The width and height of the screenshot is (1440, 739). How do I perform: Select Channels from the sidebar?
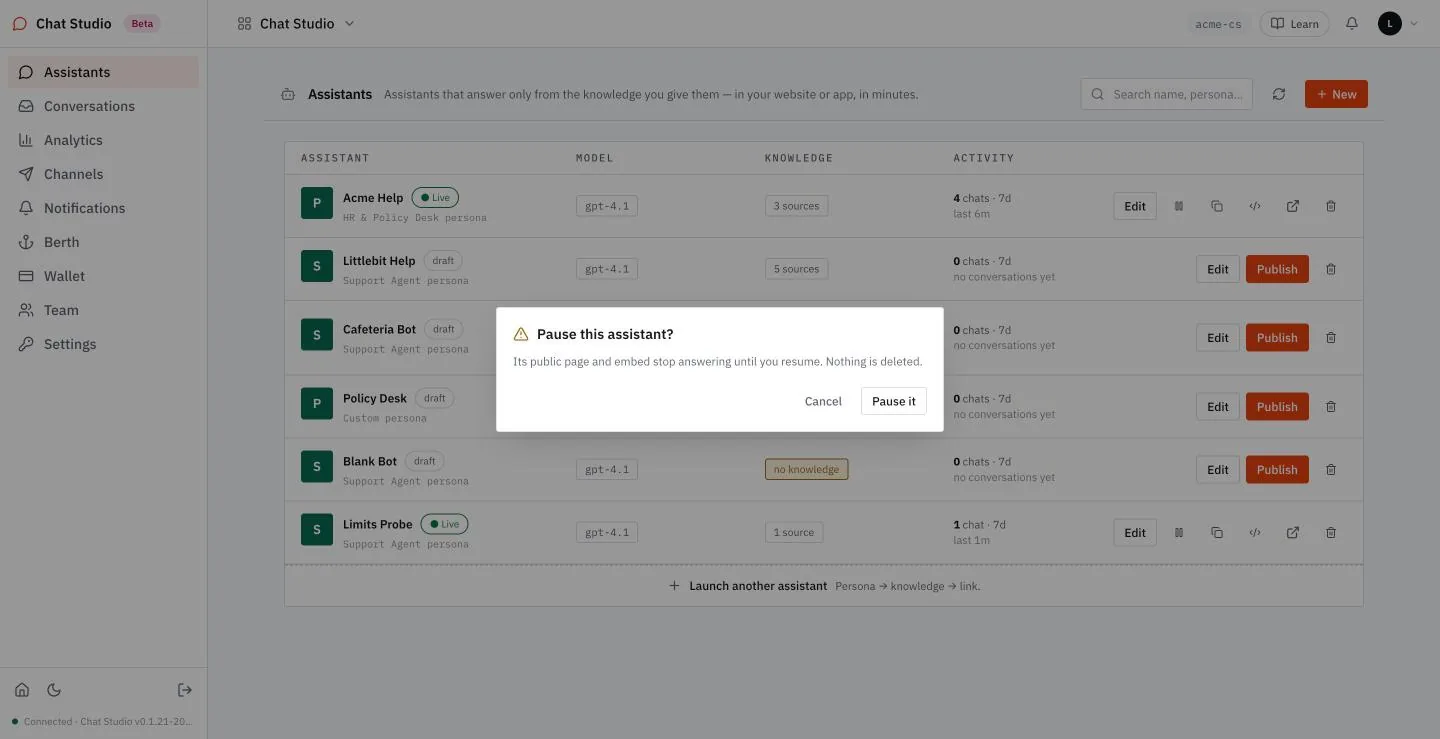tap(103, 174)
